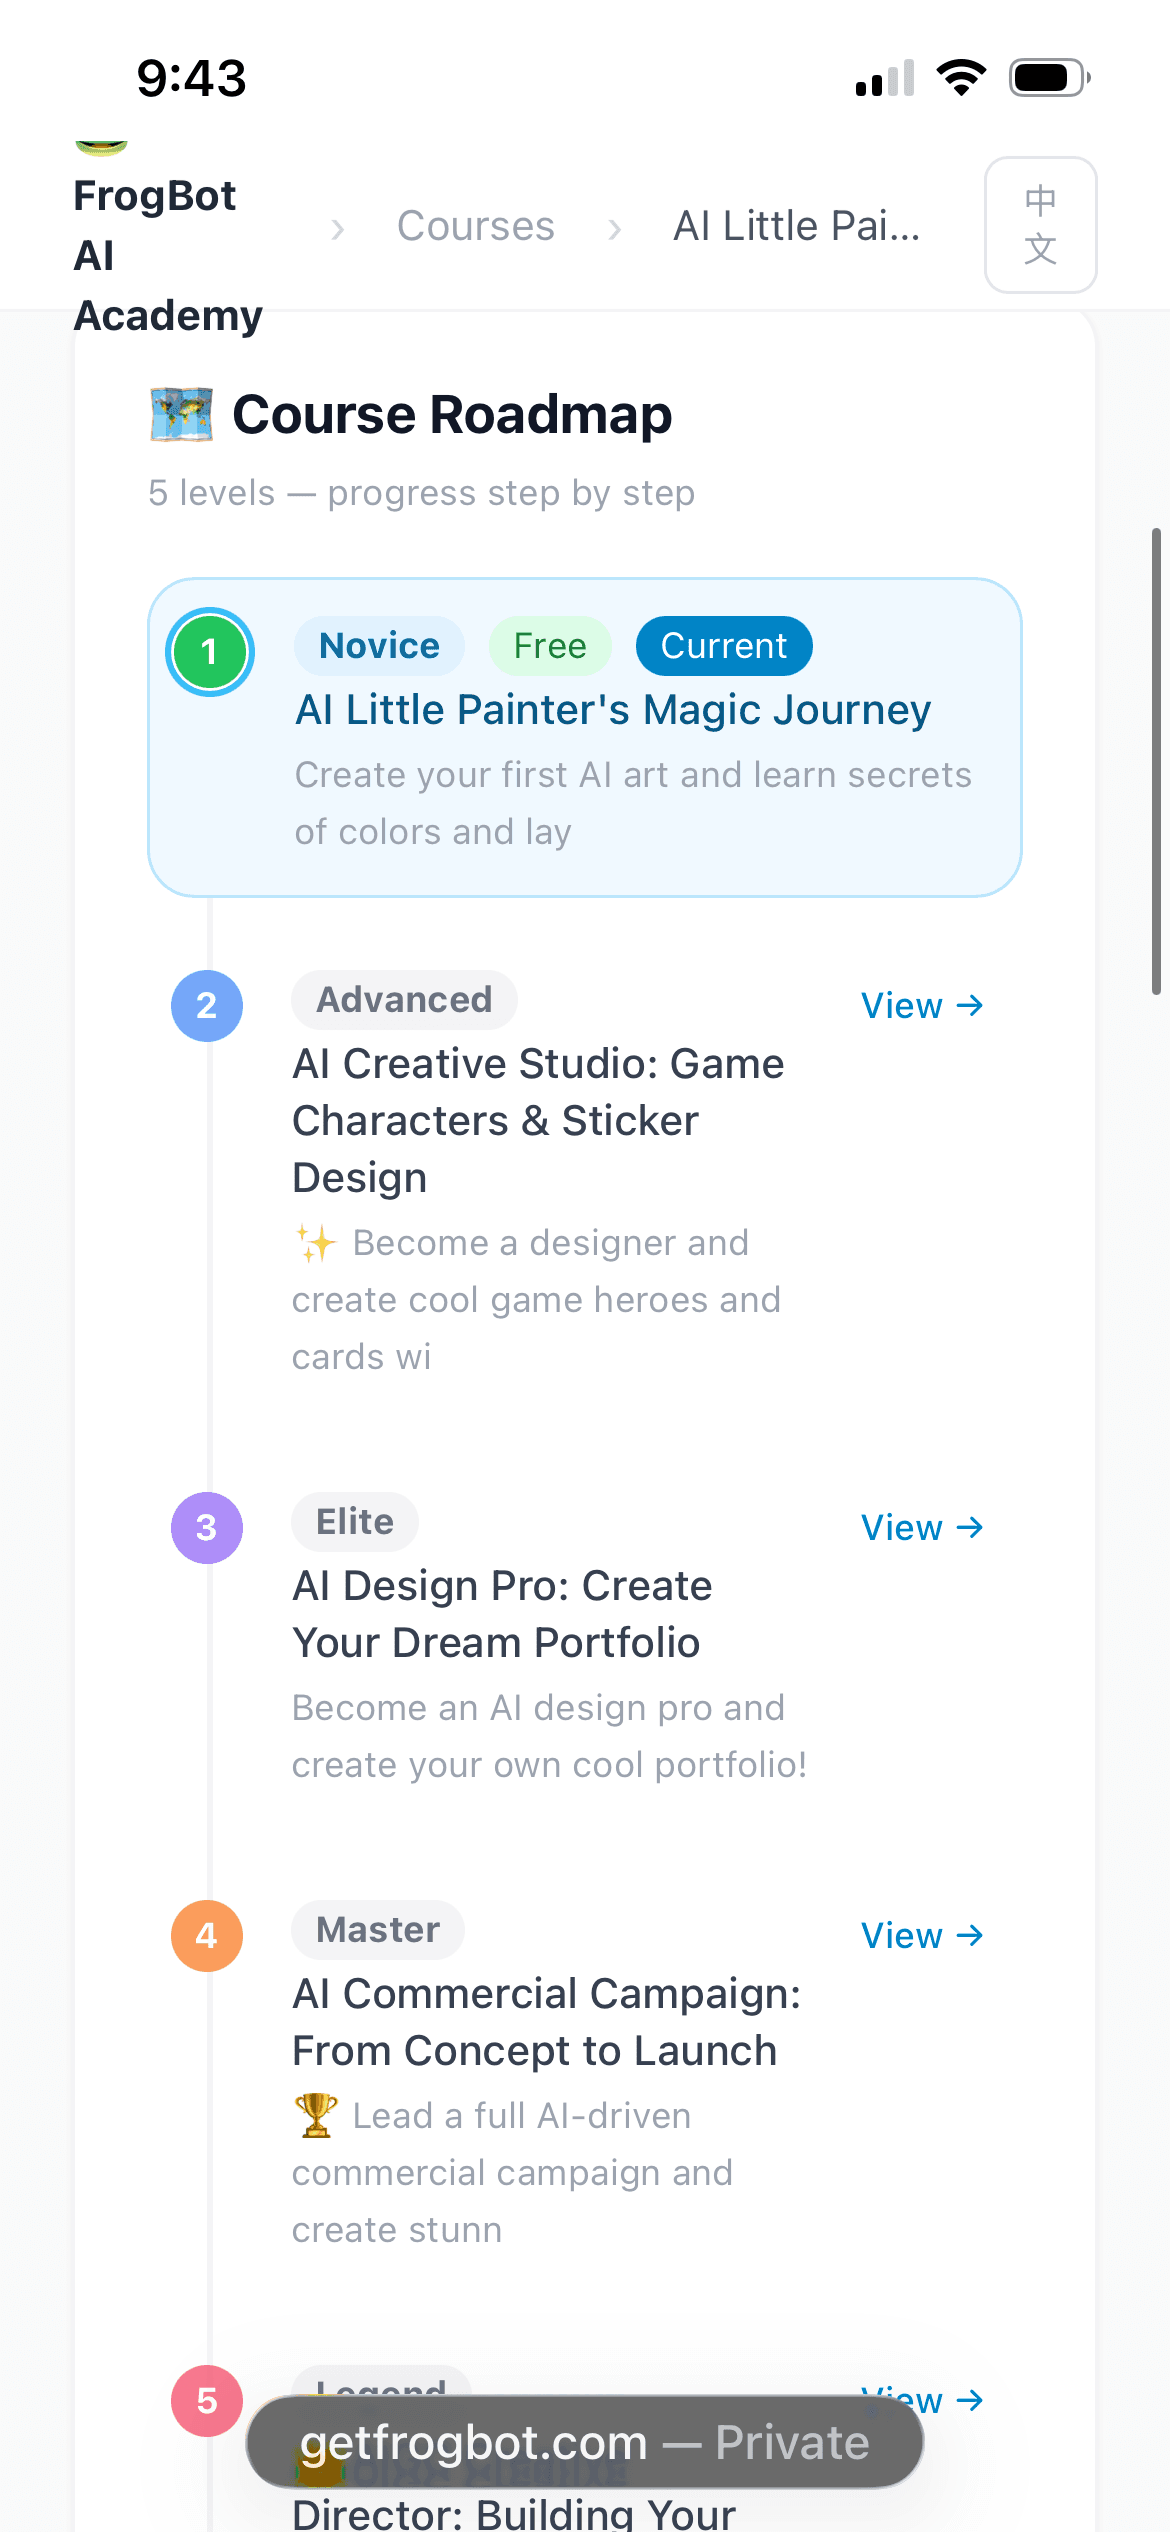The height and width of the screenshot is (2532, 1170).
Task: Click the Novice course highlighted card
Action: pos(585,737)
